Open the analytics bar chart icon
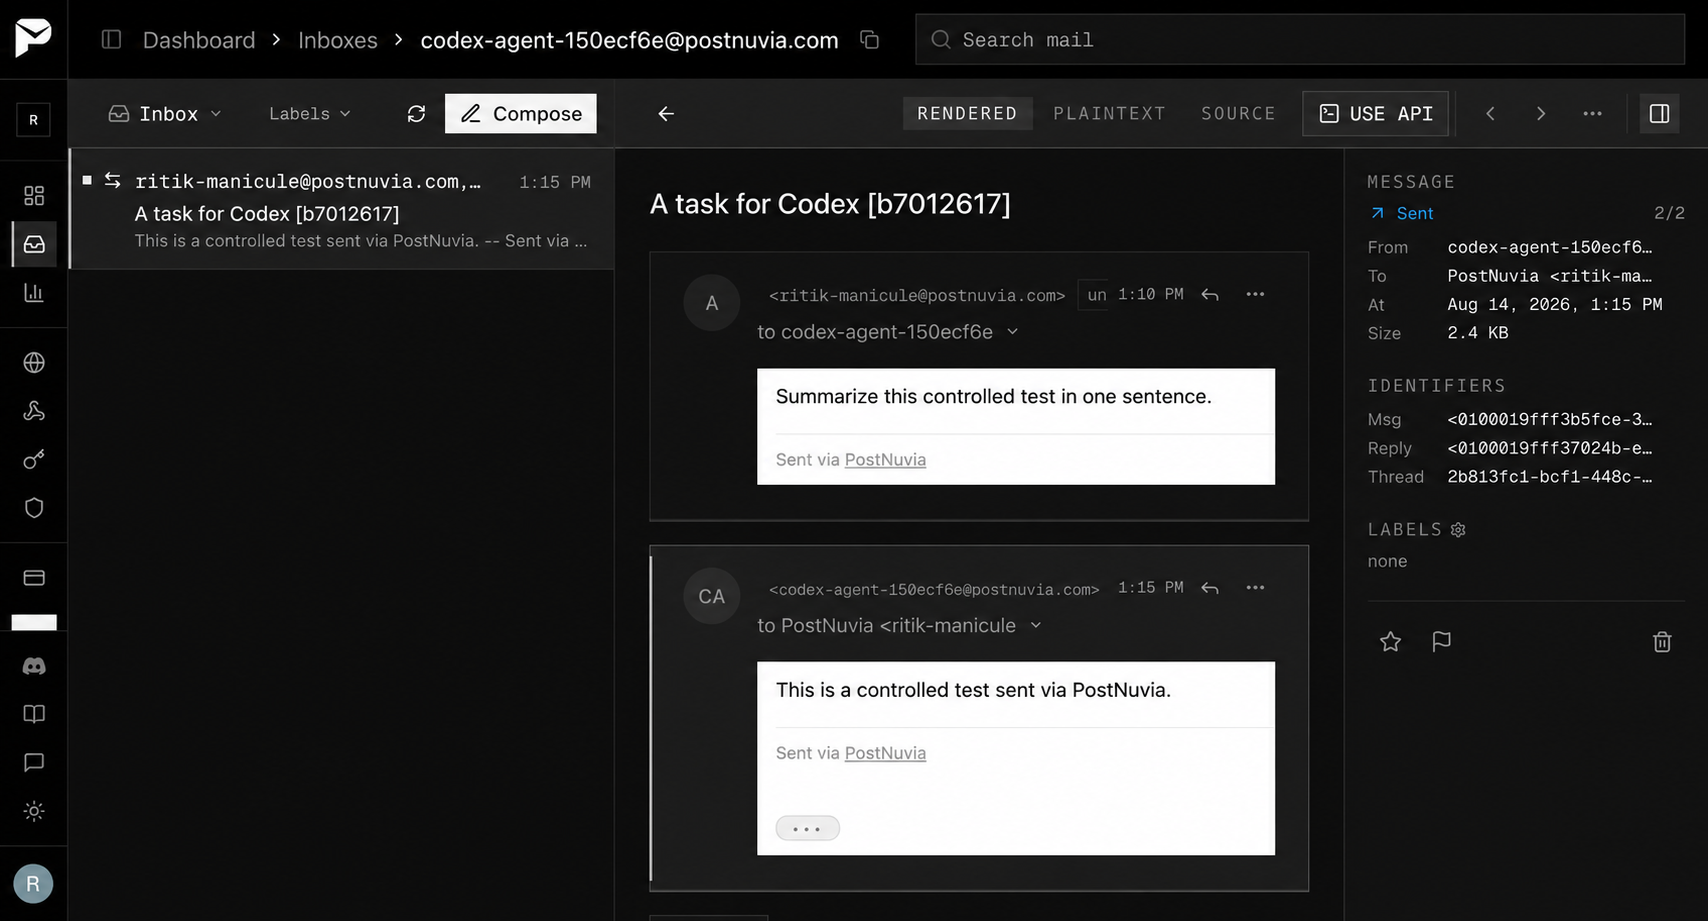Viewport: 1708px width, 921px height. pos(34,293)
